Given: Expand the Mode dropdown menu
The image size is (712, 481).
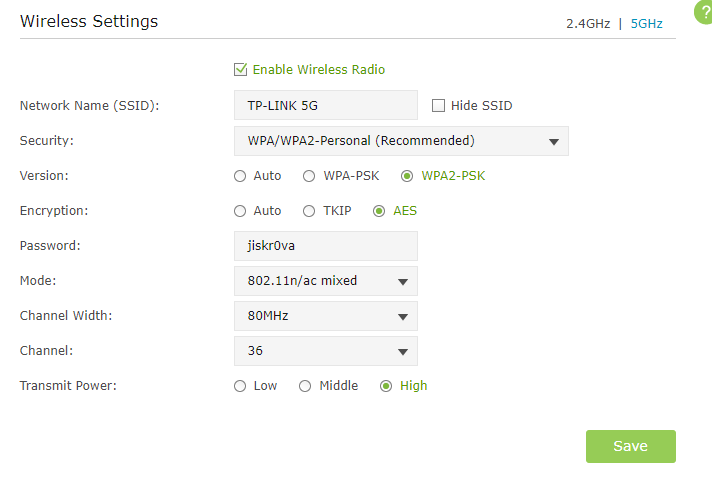Looking at the screenshot, I should (x=325, y=281).
